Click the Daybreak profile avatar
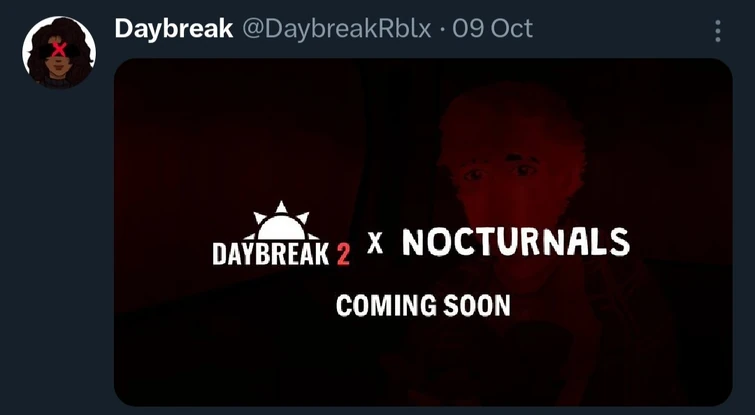The image size is (755, 415). tap(59, 52)
